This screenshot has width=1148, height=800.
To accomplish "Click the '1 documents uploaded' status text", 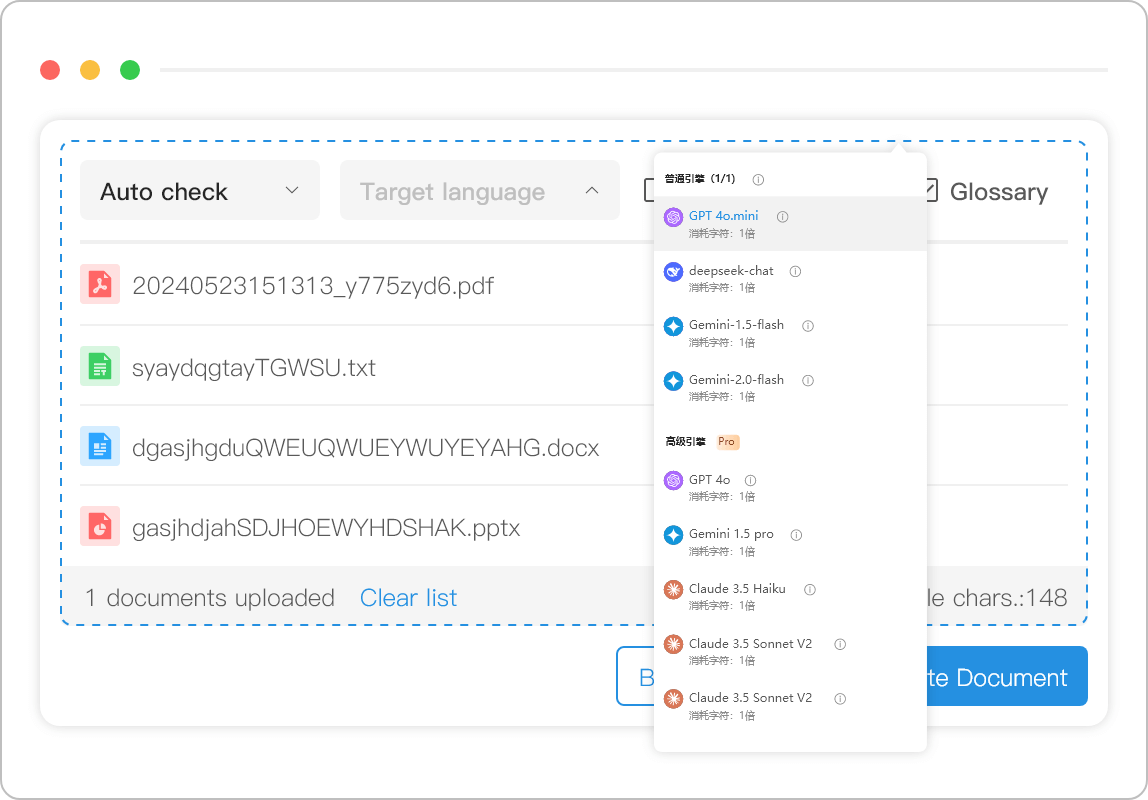I will coord(209,598).
